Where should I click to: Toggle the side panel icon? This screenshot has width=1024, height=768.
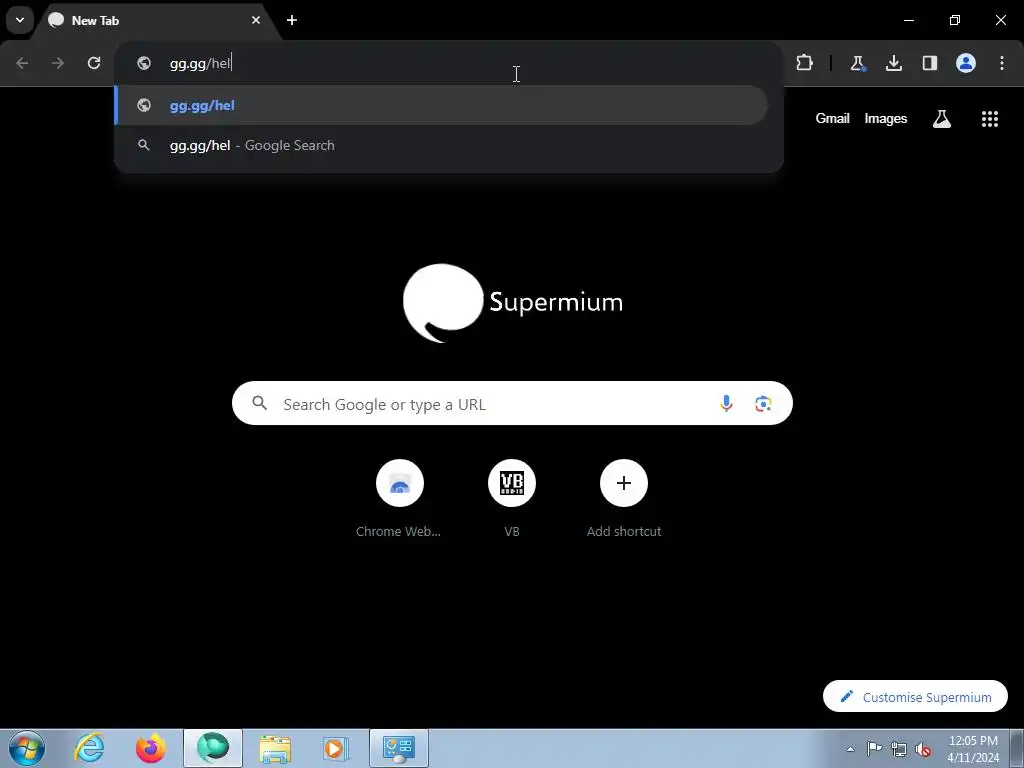[930, 63]
